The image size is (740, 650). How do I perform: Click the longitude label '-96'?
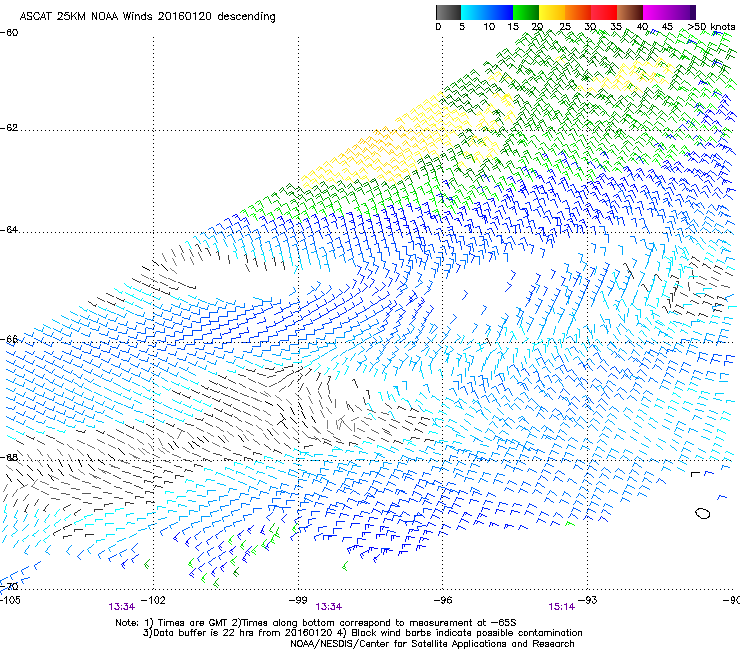443,600
